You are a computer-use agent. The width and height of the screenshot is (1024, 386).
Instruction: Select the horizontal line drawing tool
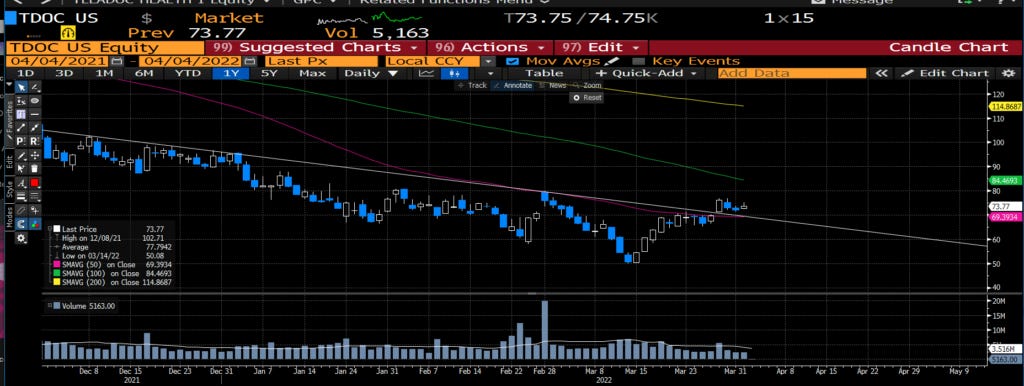[x=35, y=114]
